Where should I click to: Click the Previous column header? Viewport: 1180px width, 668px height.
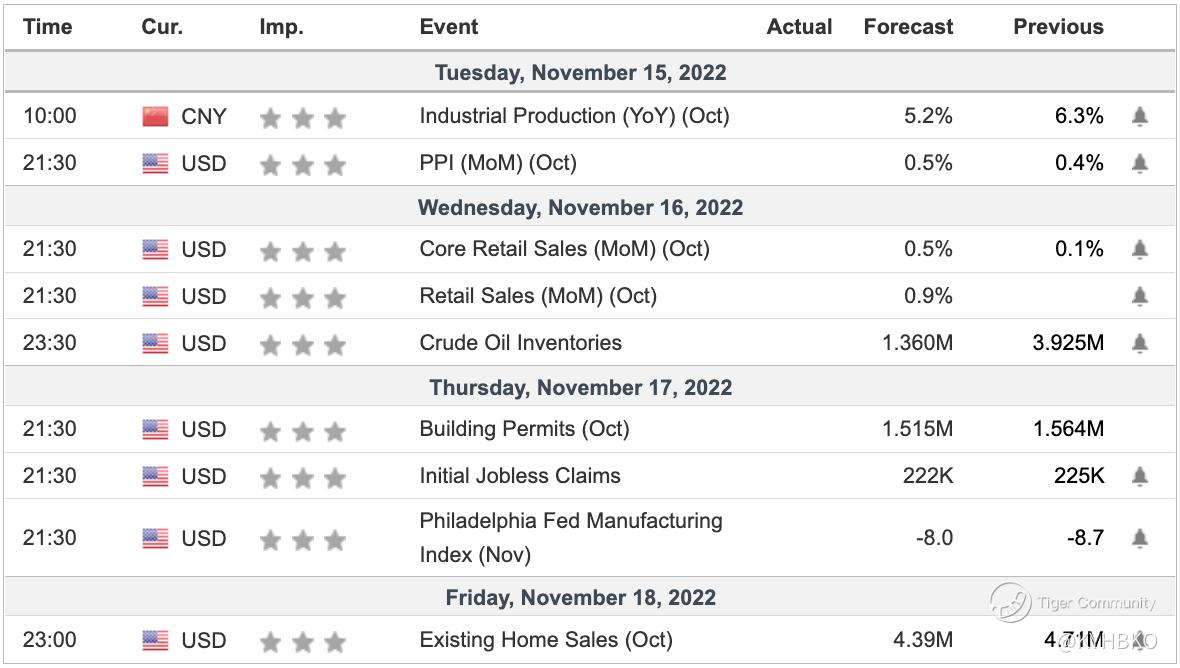coord(1058,28)
